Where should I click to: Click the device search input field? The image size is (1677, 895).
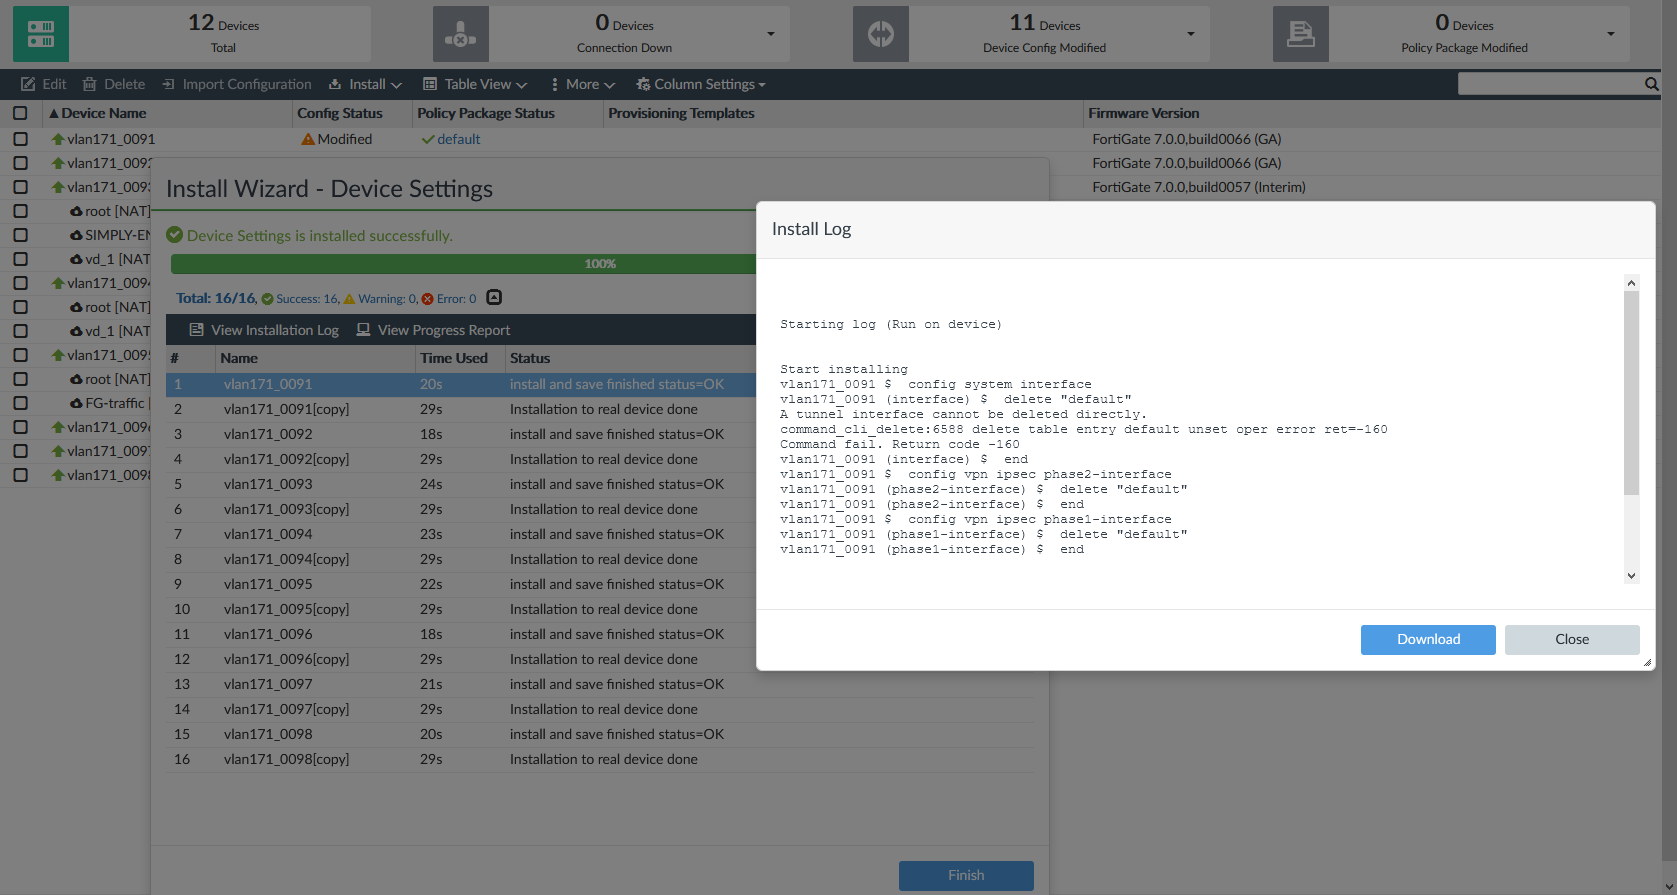pos(1550,84)
